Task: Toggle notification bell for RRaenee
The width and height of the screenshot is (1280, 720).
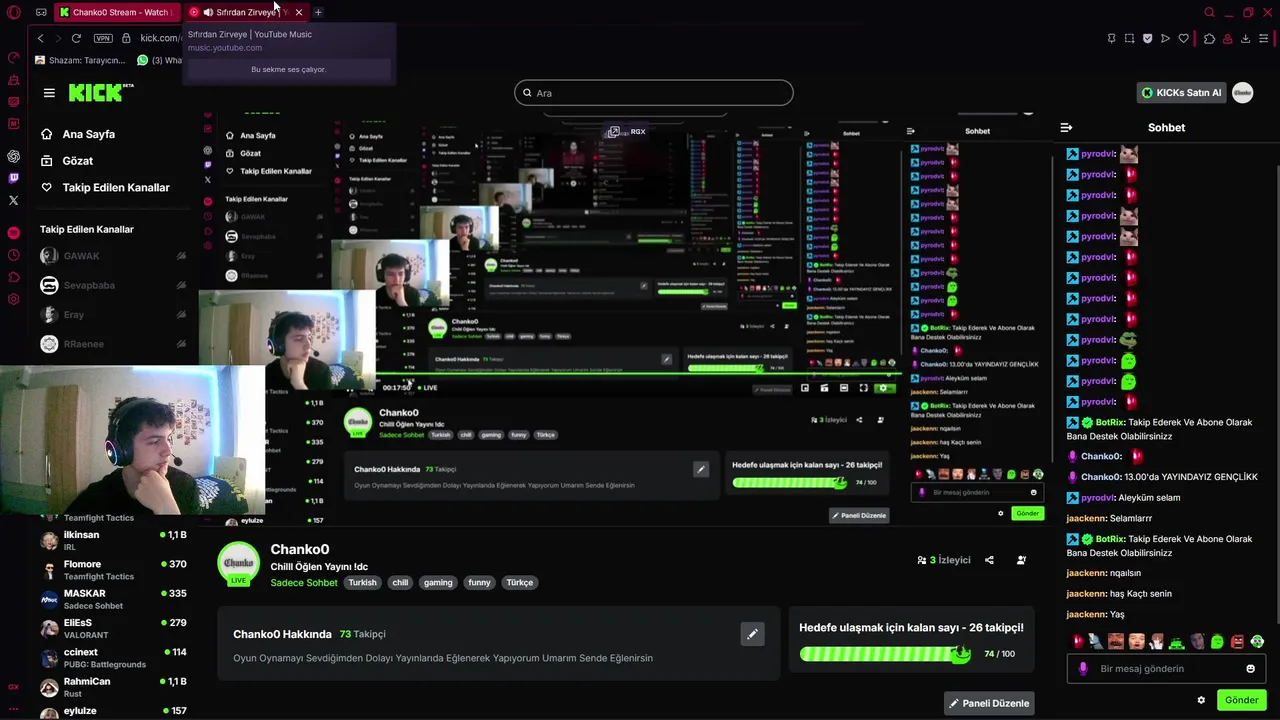Action: click(x=181, y=344)
